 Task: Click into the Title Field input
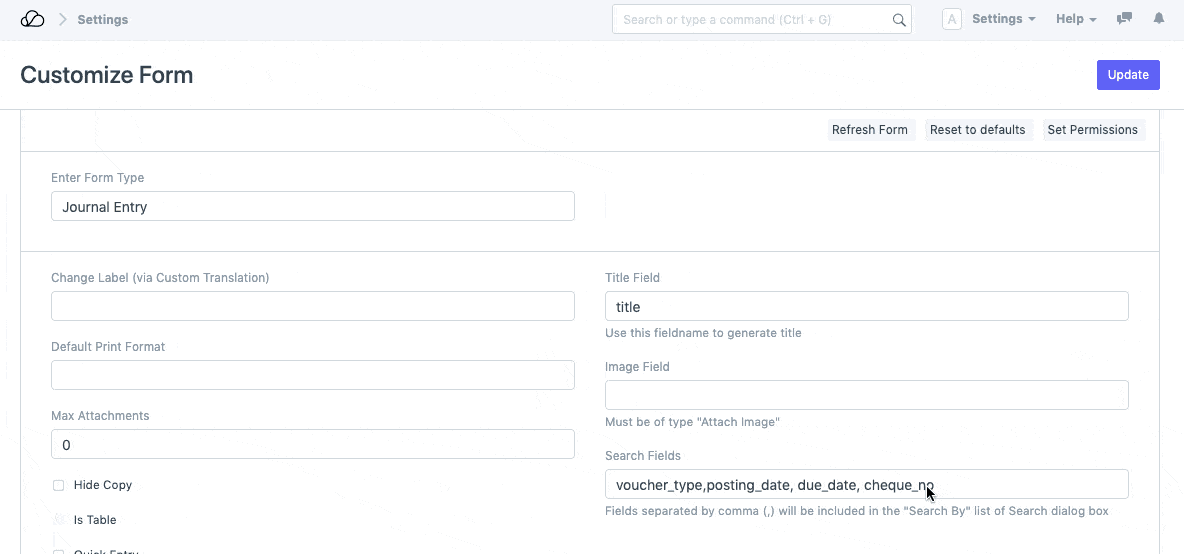[866, 306]
